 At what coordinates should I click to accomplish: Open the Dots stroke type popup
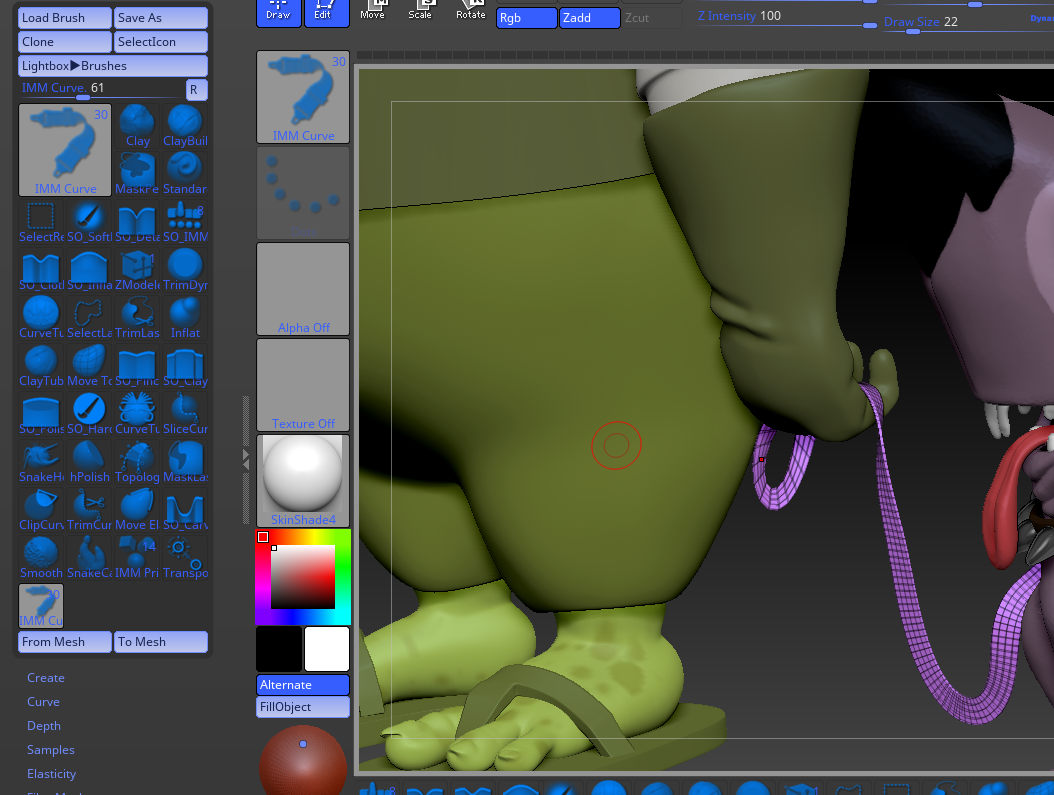303,194
